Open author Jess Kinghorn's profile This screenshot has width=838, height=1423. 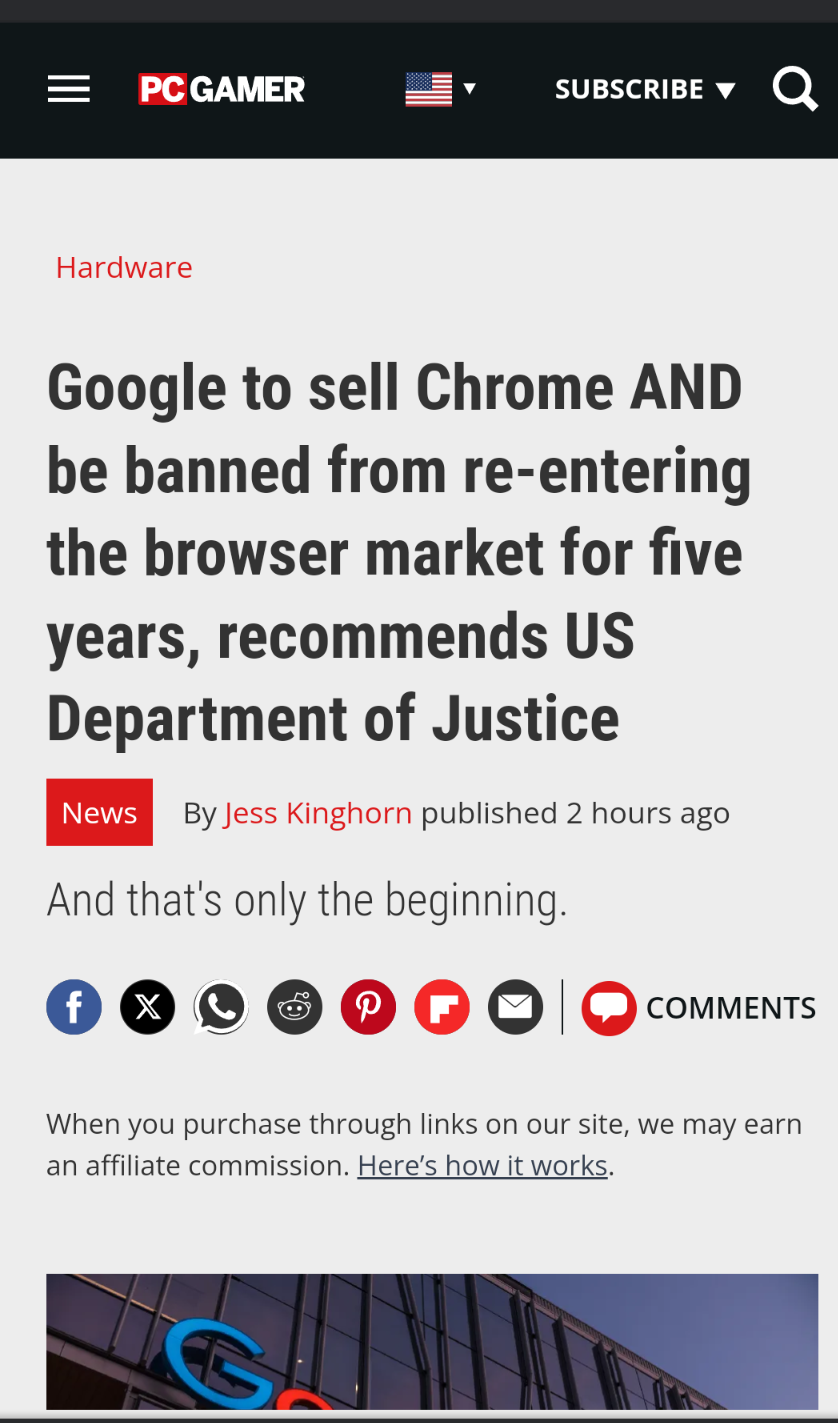coord(318,813)
